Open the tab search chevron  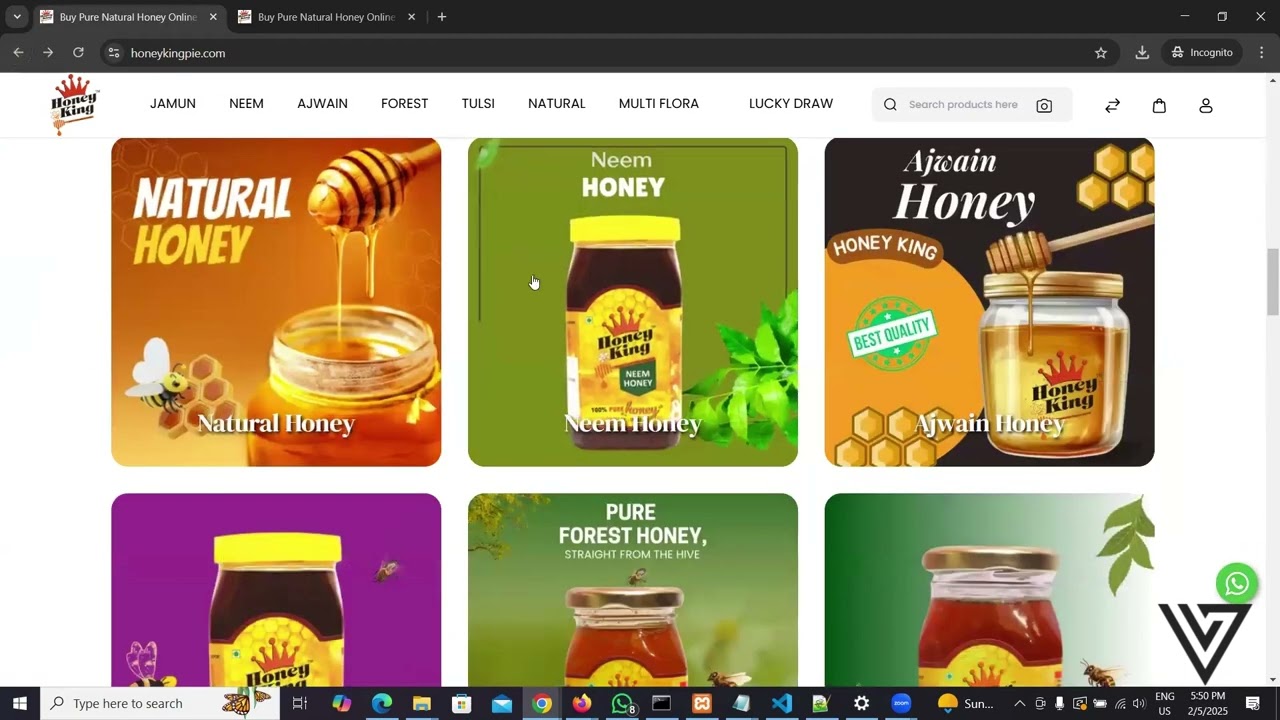16,17
